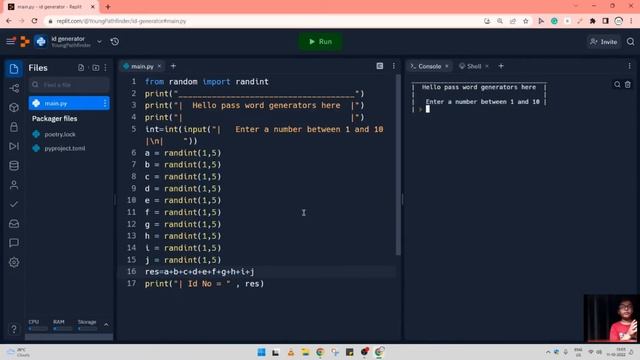Open Debugger sidebar icon

[x=14, y=146]
